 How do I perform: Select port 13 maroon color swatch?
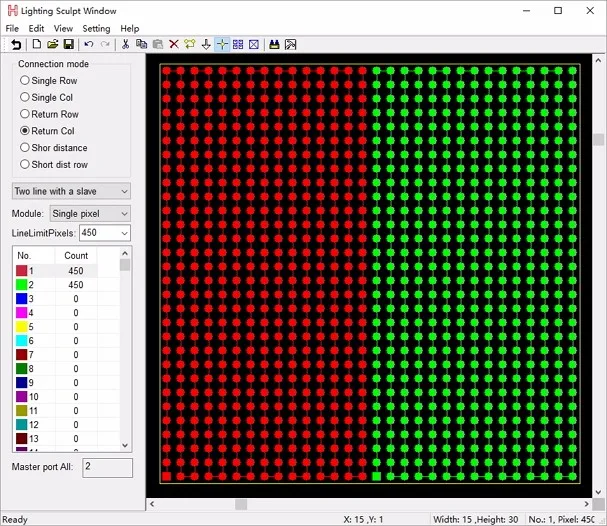21,439
